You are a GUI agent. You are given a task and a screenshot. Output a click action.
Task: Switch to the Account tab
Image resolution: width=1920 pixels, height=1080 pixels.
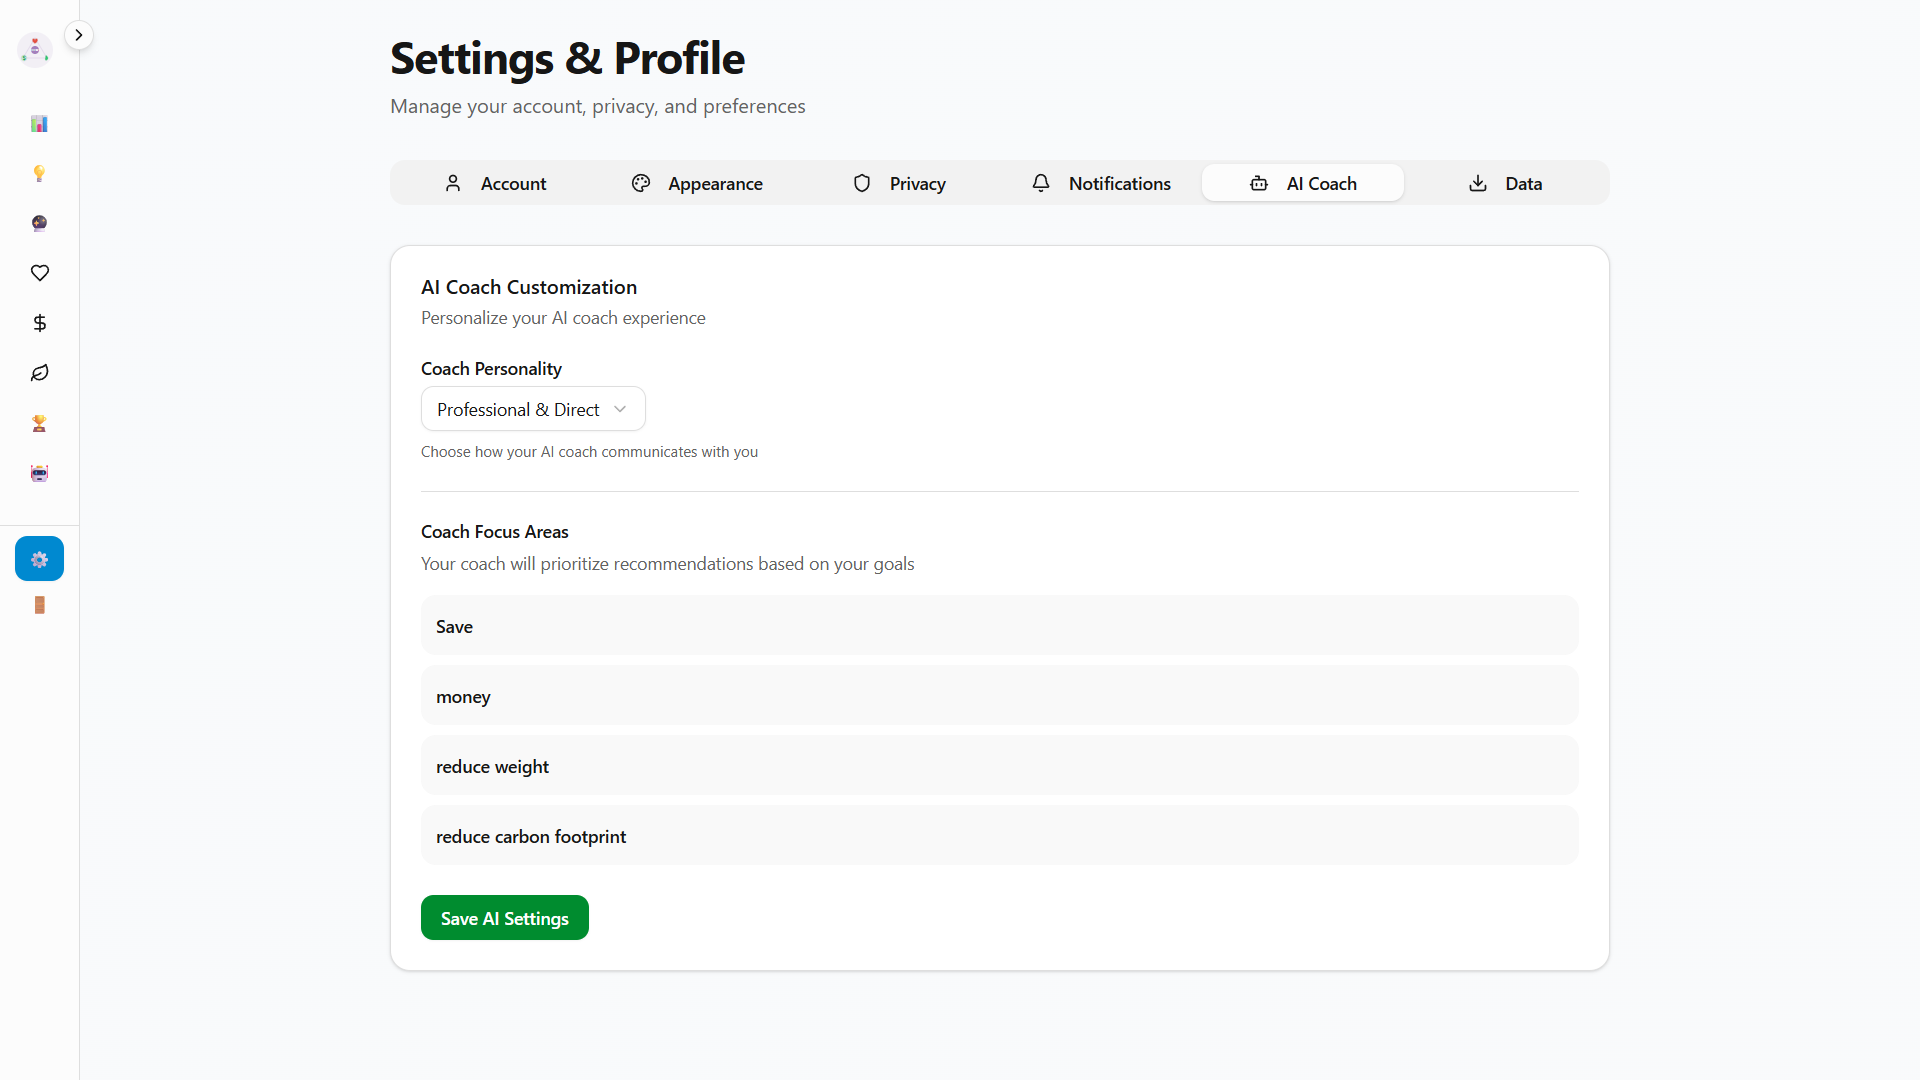[495, 183]
